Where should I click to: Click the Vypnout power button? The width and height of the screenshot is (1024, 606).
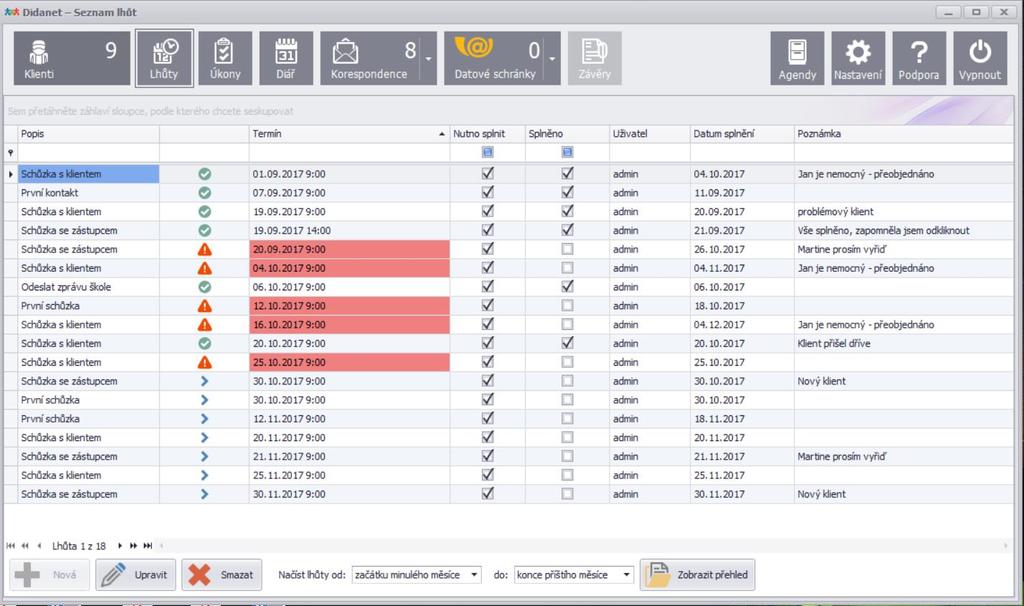point(980,58)
